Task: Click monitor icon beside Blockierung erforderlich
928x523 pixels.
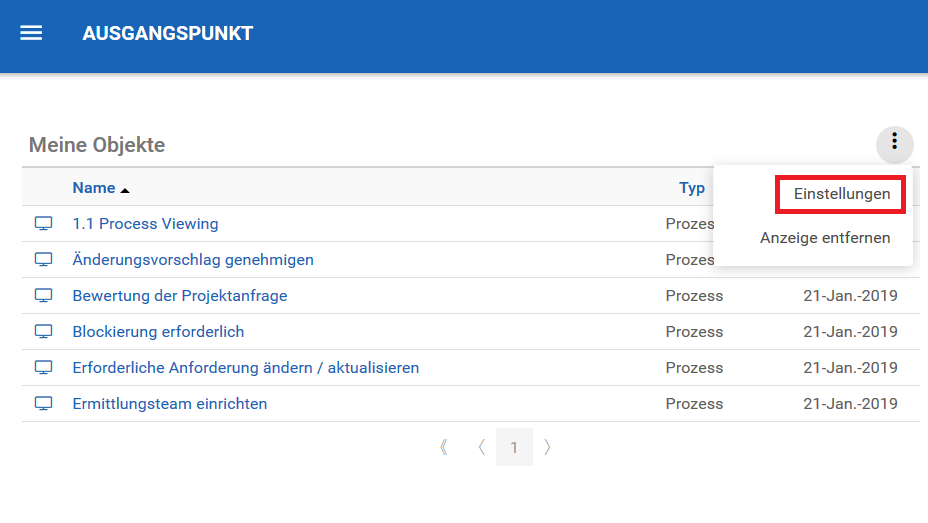Action: pyautogui.click(x=44, y=331)
